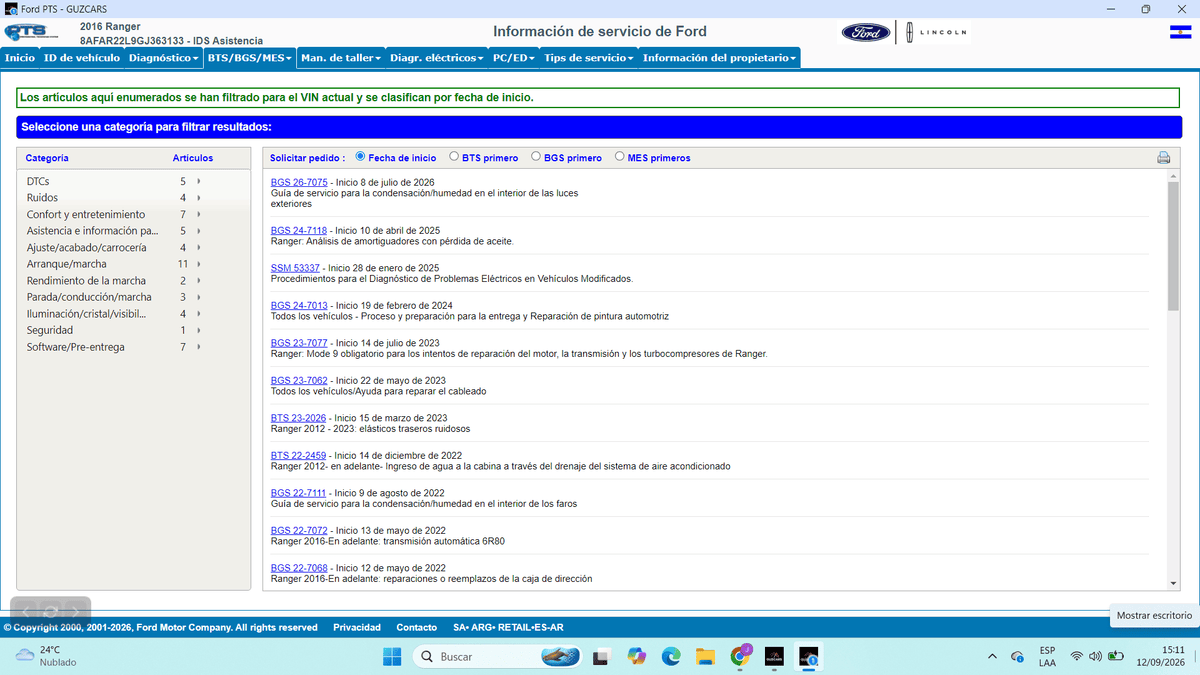The width and height of the screenshot is (1200, 675).
Task: Open the Windows Start menu
Action: click(x=391, y=656)
